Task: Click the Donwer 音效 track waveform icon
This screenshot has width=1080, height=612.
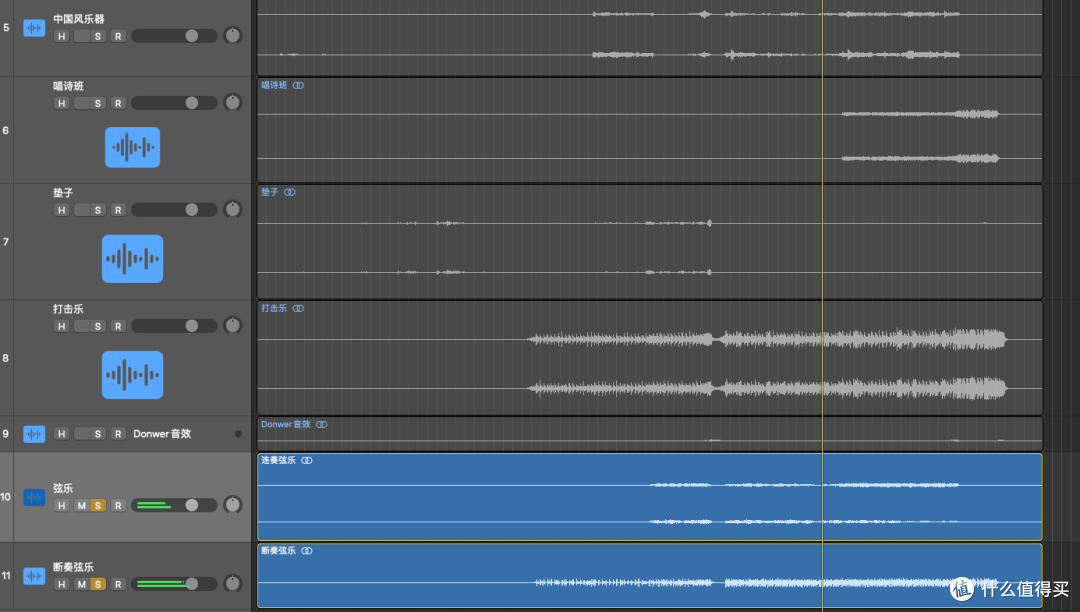Action: [x=34, y=434]
